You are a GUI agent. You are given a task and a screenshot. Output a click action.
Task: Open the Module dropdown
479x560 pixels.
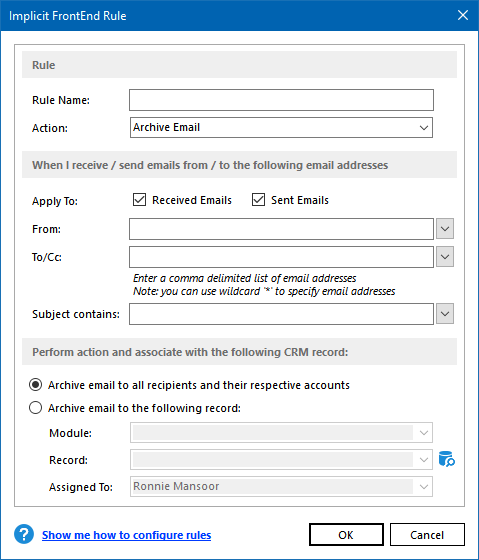point(281,433)
